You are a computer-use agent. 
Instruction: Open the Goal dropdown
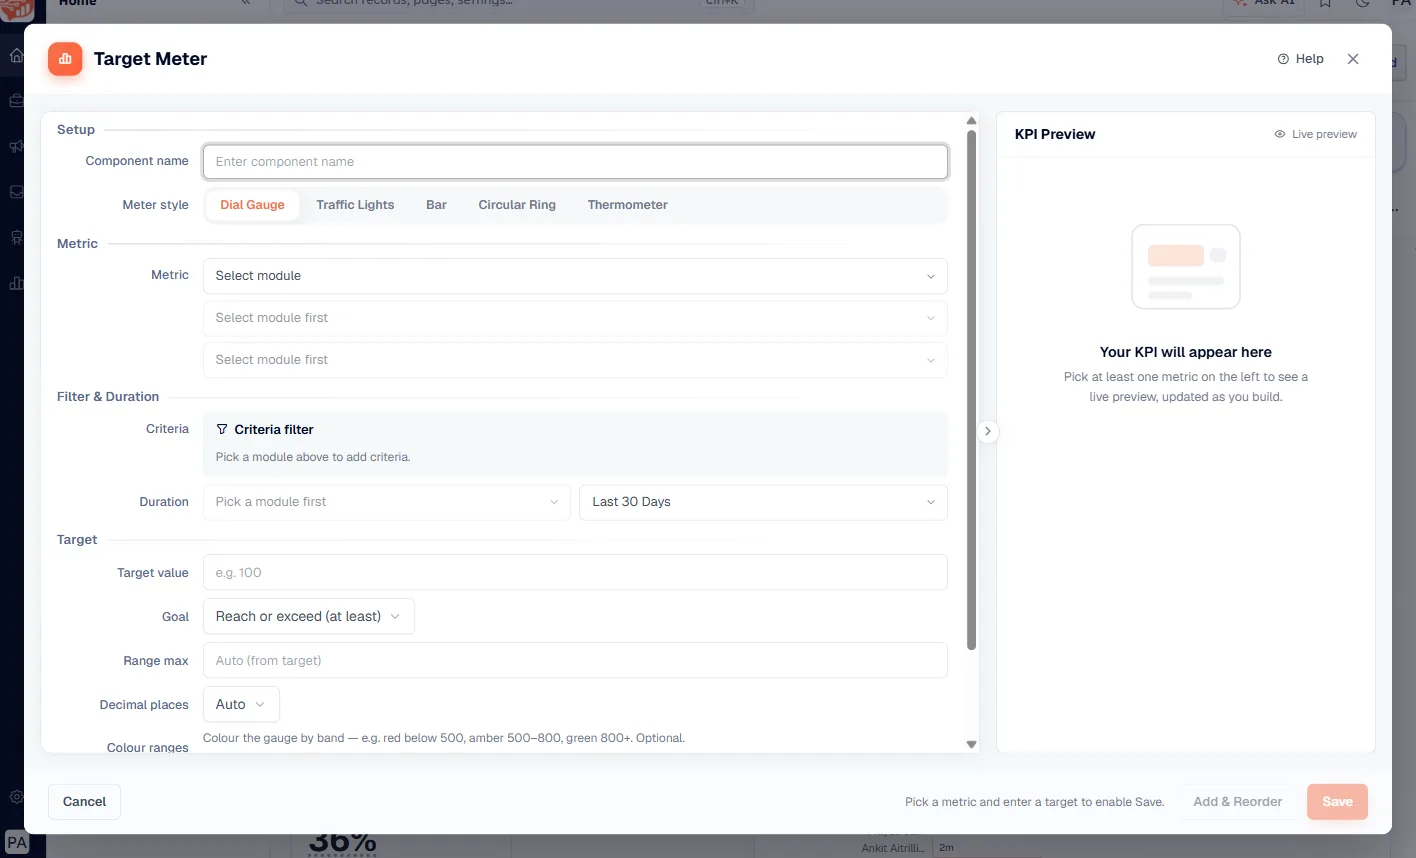(309, 616)
